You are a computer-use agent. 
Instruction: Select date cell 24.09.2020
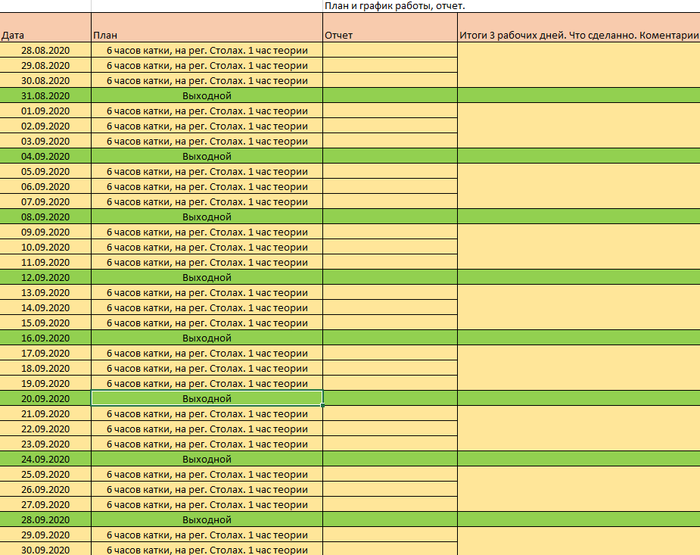[x=46, y=459]
